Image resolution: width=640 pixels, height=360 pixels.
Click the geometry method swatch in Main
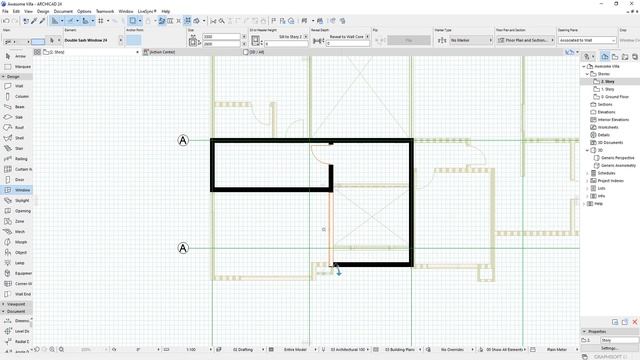coord(38,41)
